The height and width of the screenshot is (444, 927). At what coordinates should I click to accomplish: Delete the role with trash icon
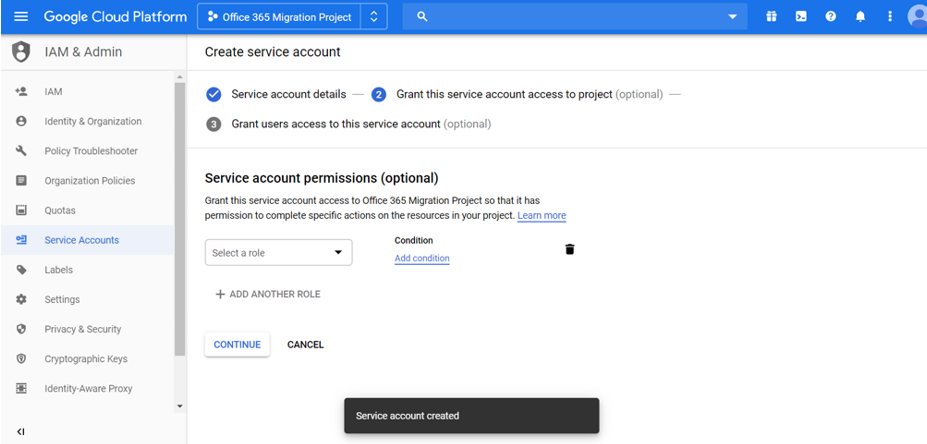[x=570, y=249]
